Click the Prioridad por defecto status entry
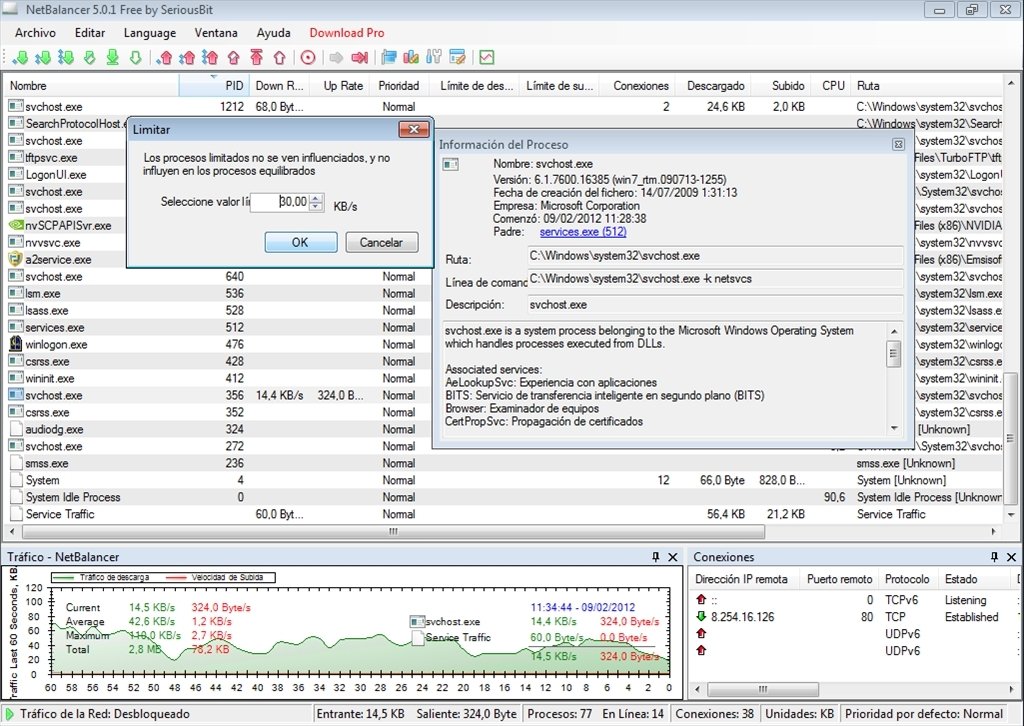 pos(923,714)
